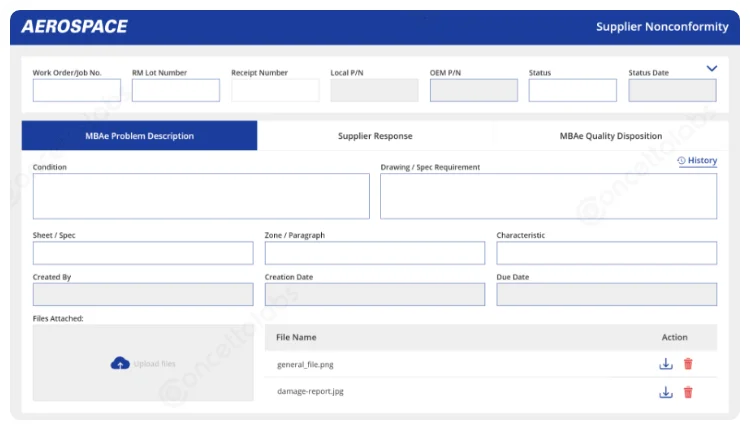Image resolution: width=750 pixels, height=430 pixels.
Task: Click the Sheet / Spec field
Action: coord(143,253)
